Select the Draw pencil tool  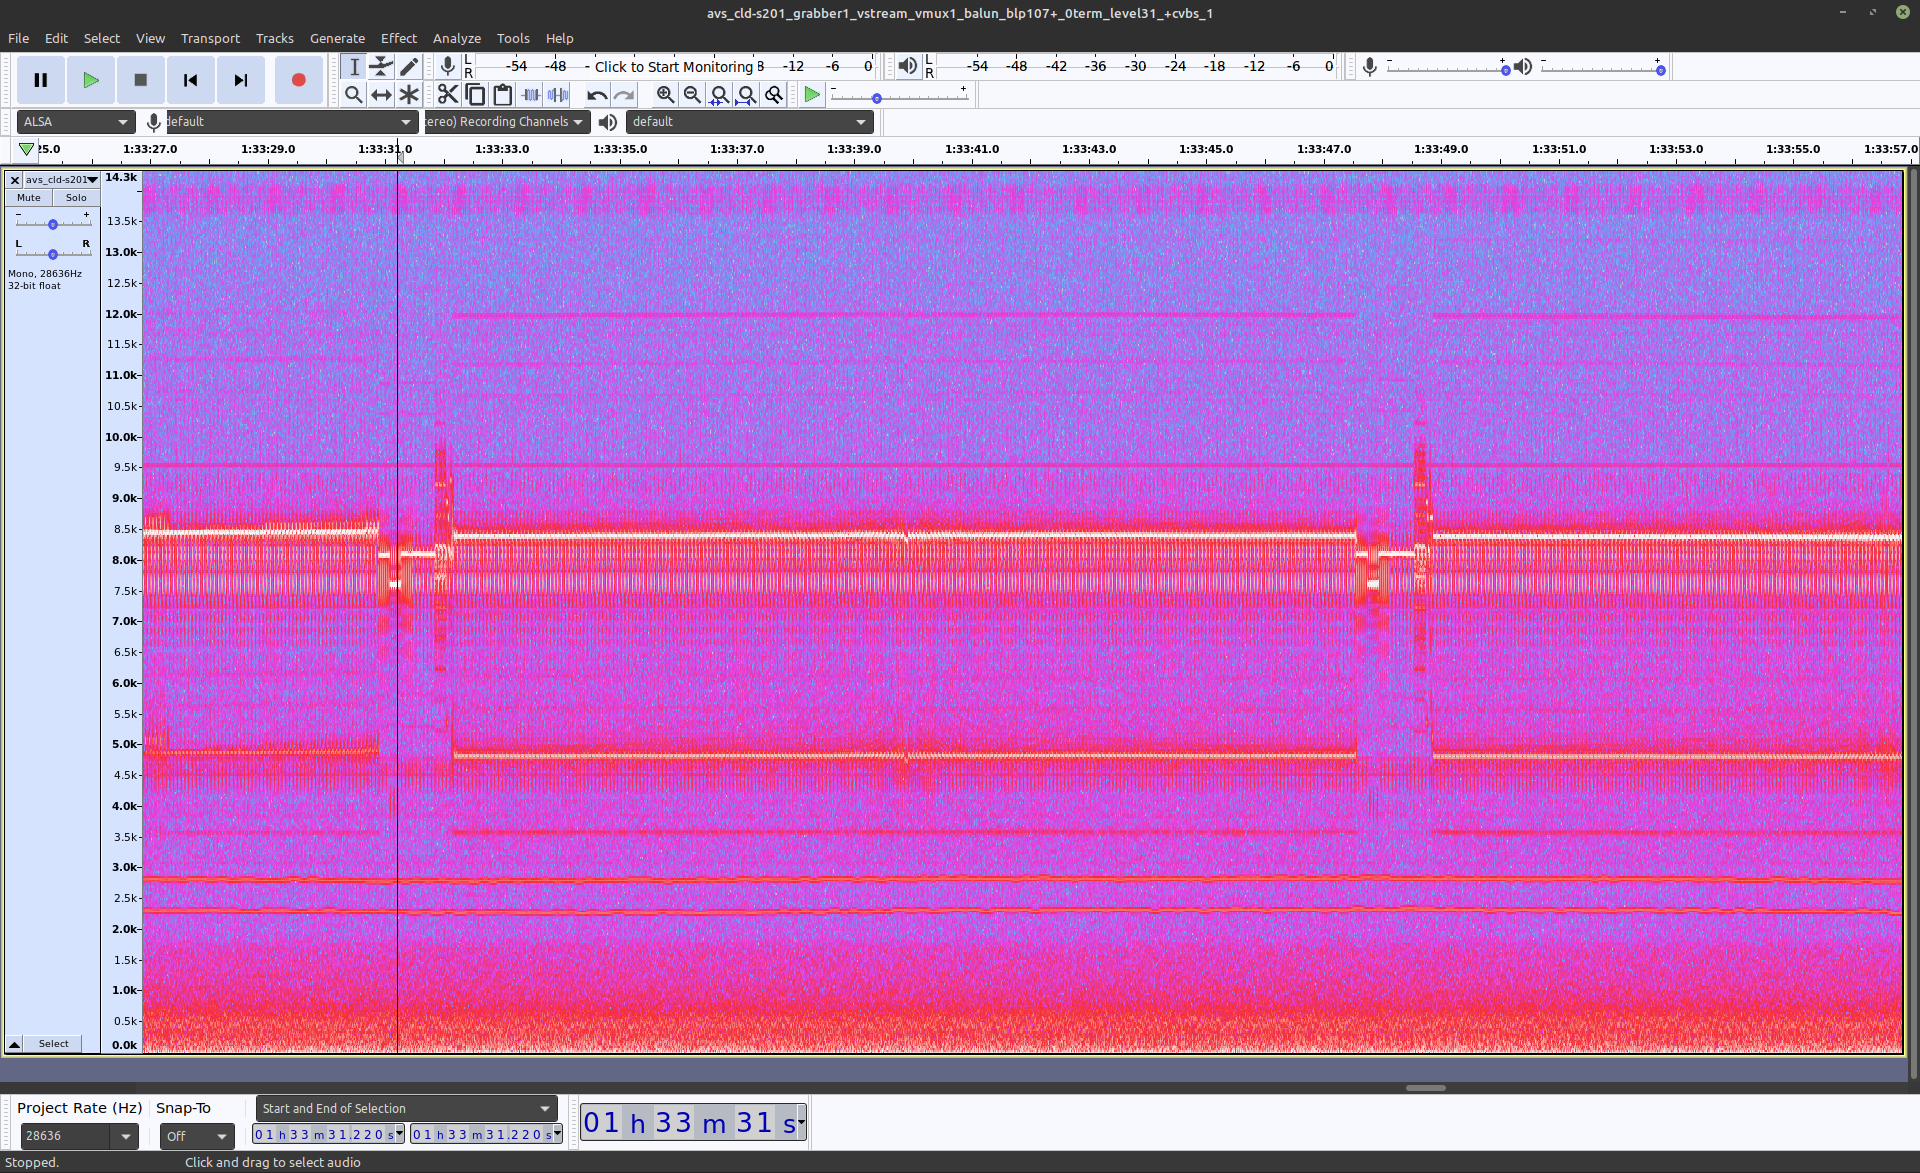409,66
